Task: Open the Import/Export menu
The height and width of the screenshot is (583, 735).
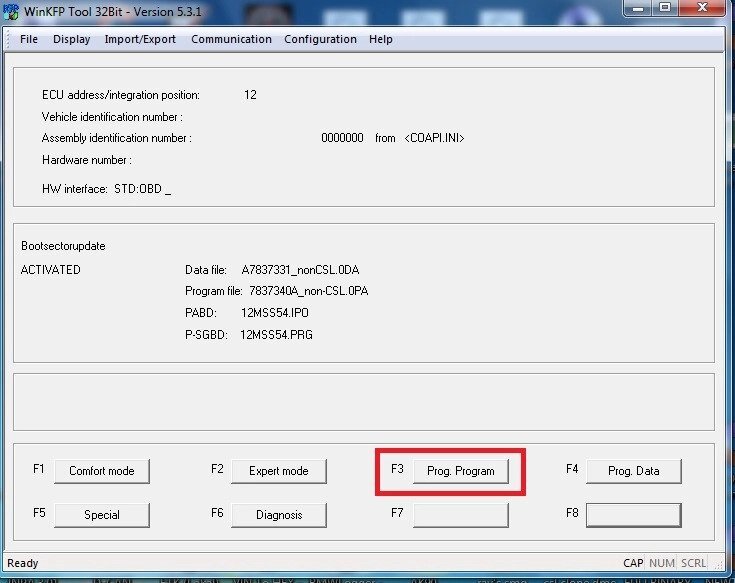Action: [140, 39]
